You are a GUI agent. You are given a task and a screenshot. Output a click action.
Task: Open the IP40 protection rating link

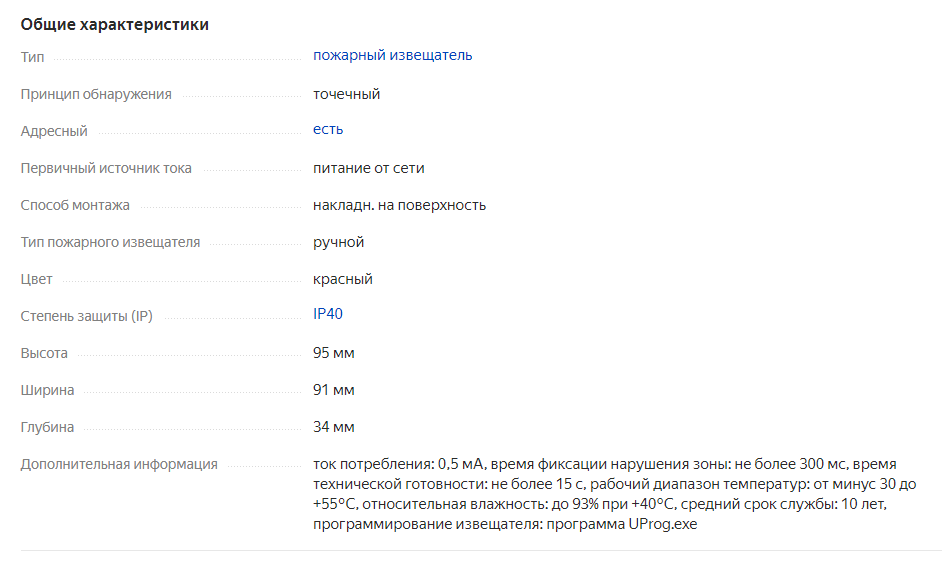[x=328, y=315]
